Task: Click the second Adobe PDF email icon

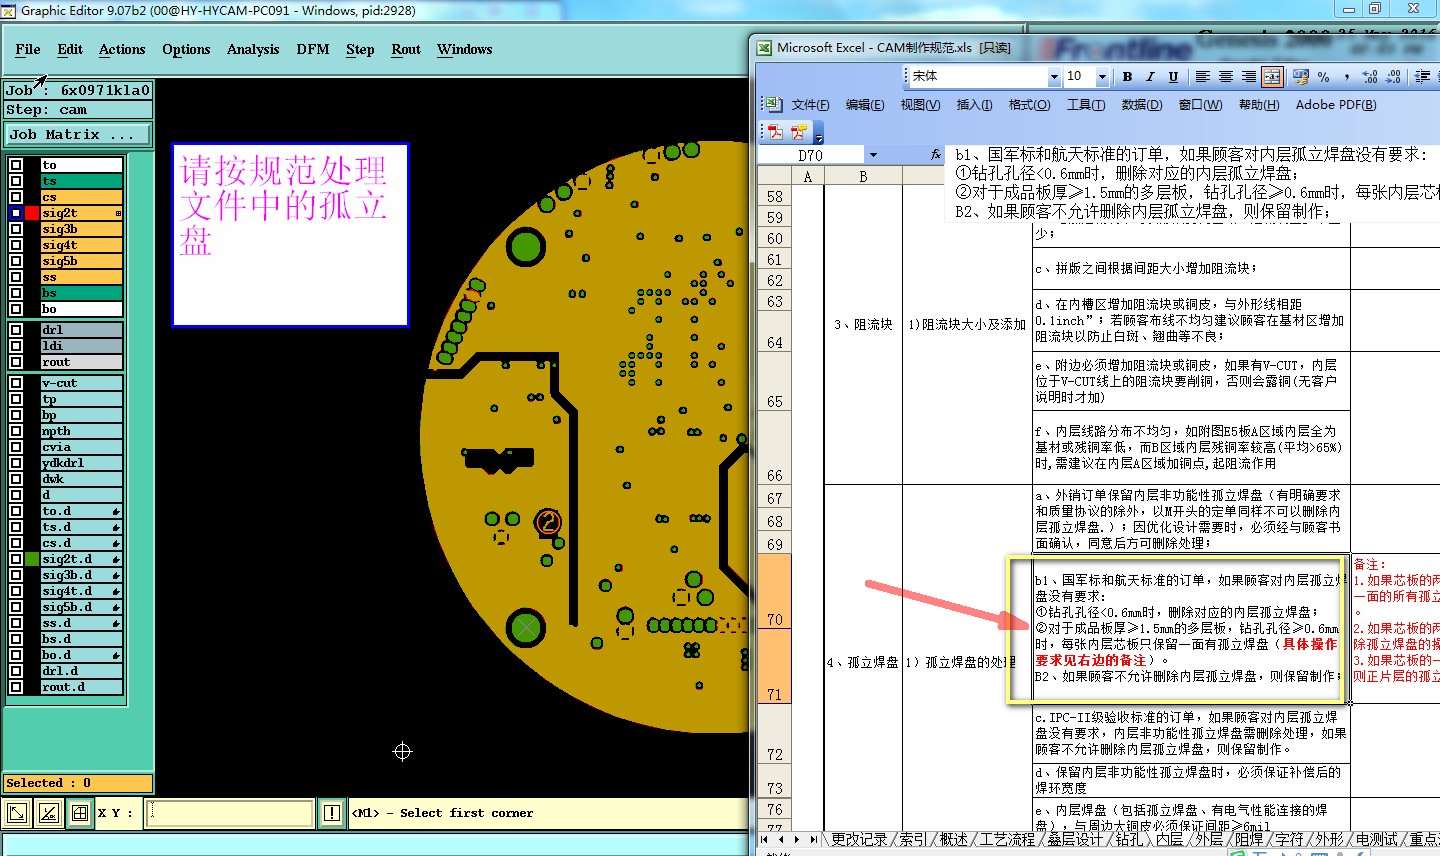Action: pos(798,132)
